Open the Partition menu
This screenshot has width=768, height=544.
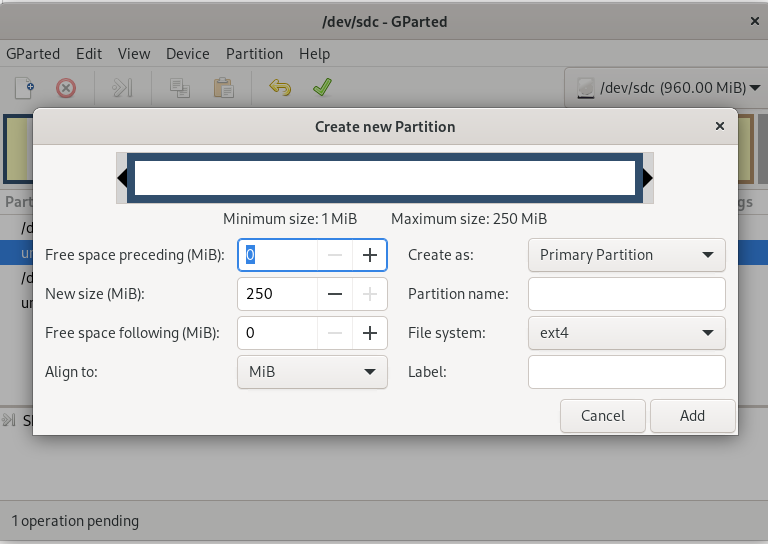pyautogui.click(x=254, y=54)
